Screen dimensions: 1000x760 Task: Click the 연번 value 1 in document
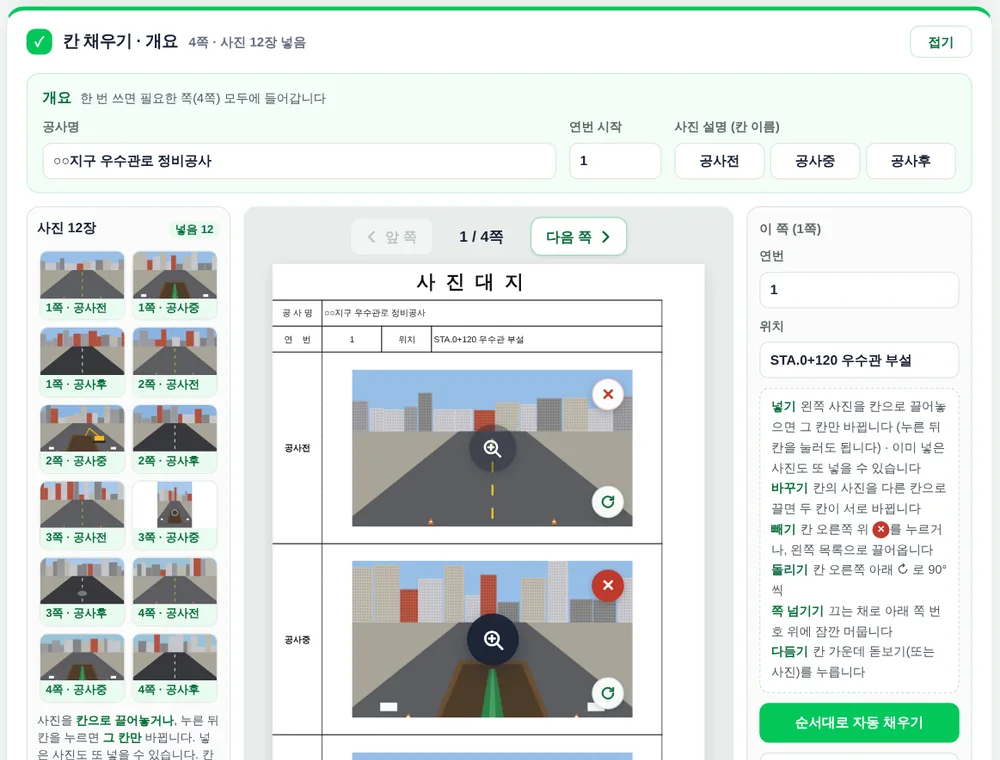point(351,339)
